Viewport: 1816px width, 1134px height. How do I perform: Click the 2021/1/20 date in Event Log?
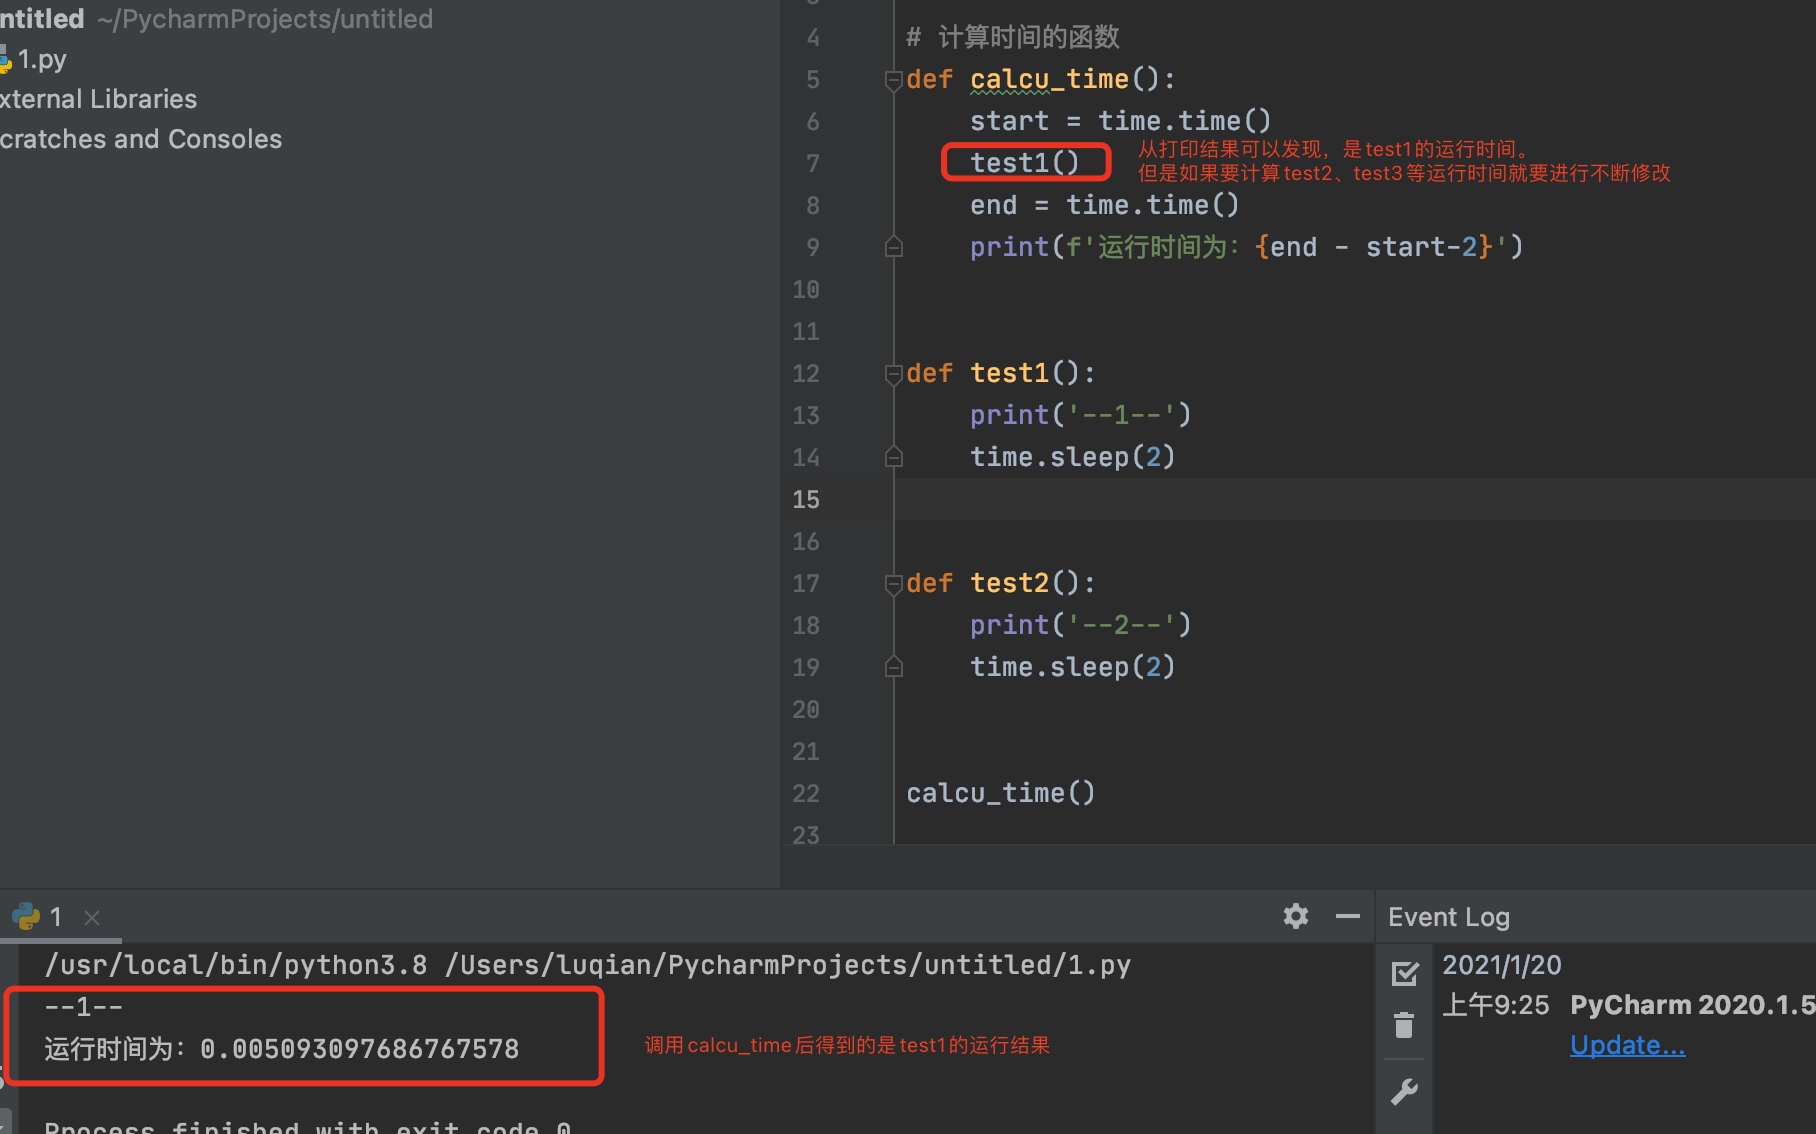pos(1502,965)
